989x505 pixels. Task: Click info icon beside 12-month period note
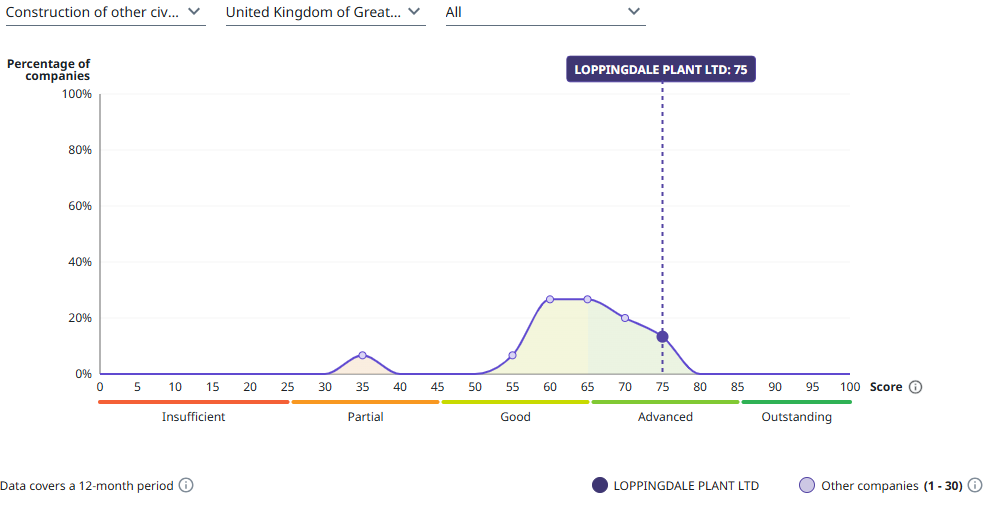click(186, 485)
